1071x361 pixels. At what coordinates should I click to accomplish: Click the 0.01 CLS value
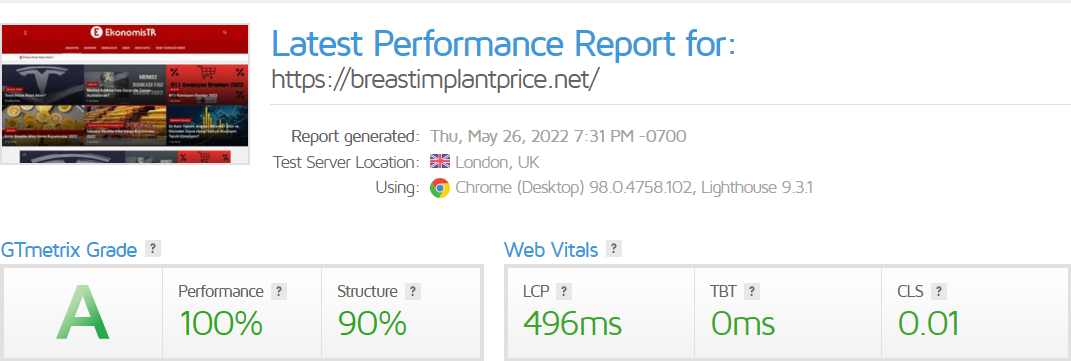(929, 323)
